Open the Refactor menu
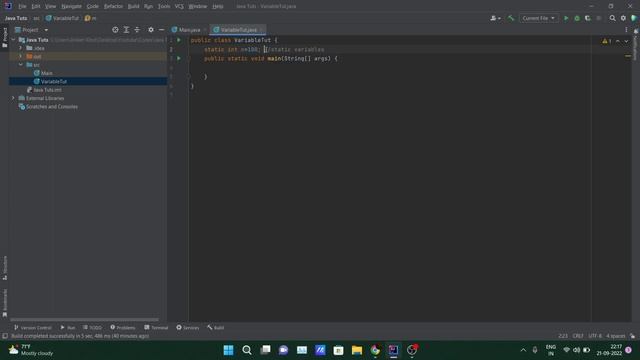 click(x=113, y=7)
